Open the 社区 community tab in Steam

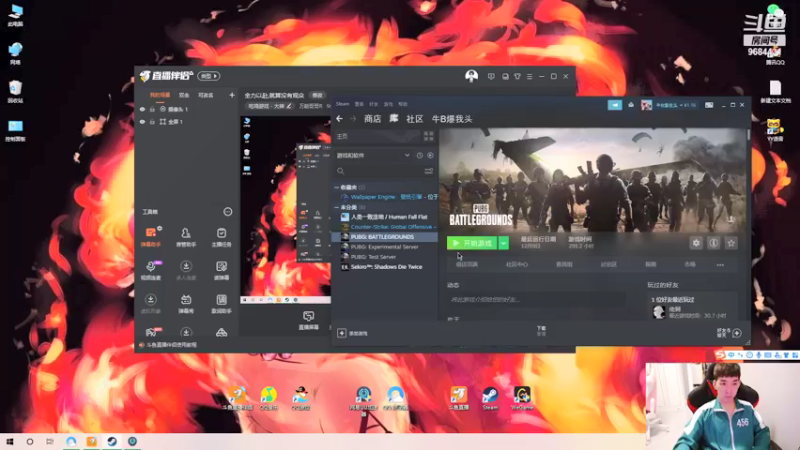coord(414,119)
